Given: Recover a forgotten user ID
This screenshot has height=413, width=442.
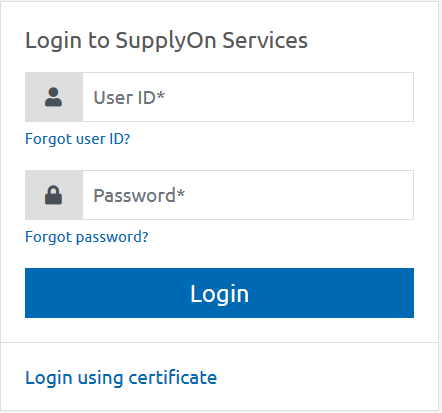Looking at the screenshot, I should pos(78,139).
